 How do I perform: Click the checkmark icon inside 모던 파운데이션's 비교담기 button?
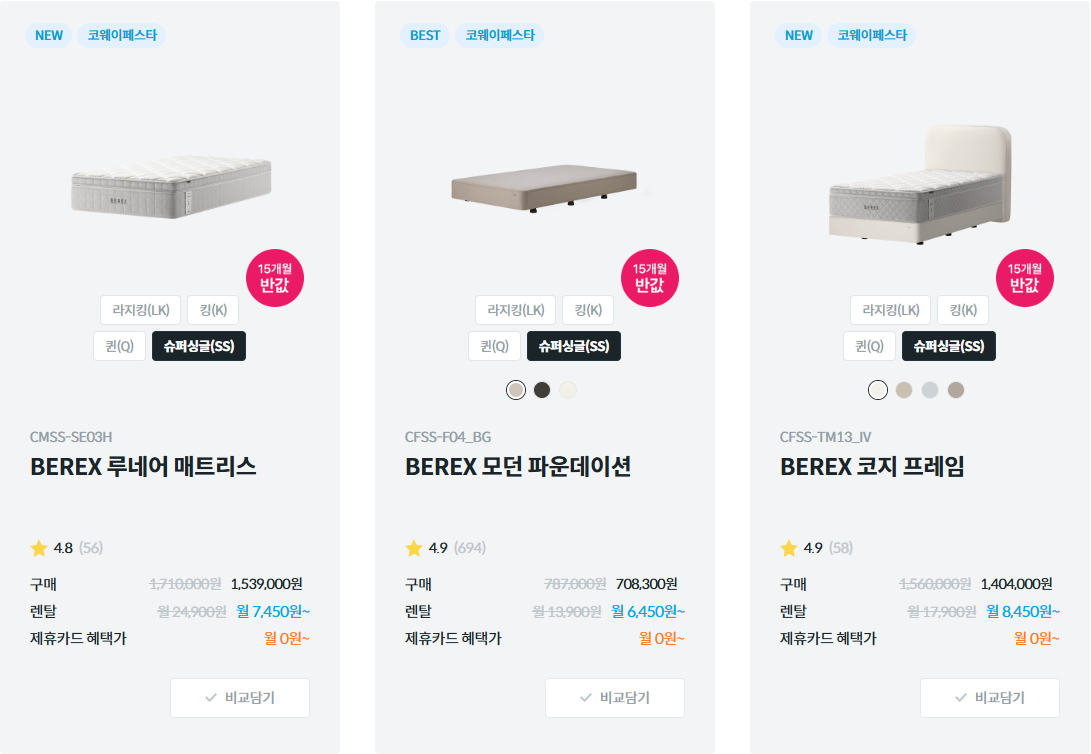tap(583, 697)
